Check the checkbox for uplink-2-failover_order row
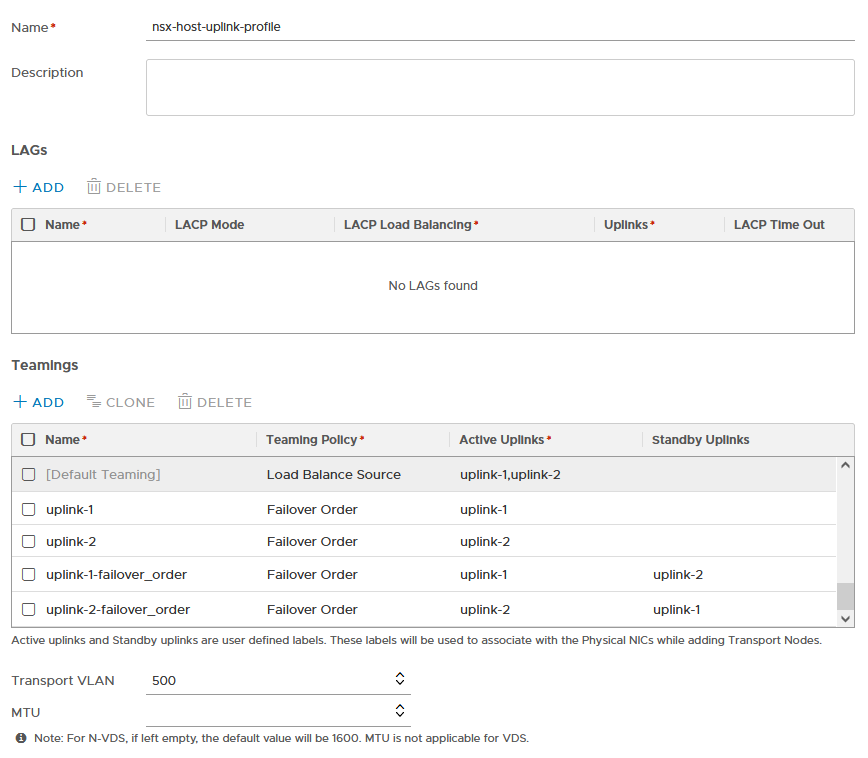 coord(28,608)
